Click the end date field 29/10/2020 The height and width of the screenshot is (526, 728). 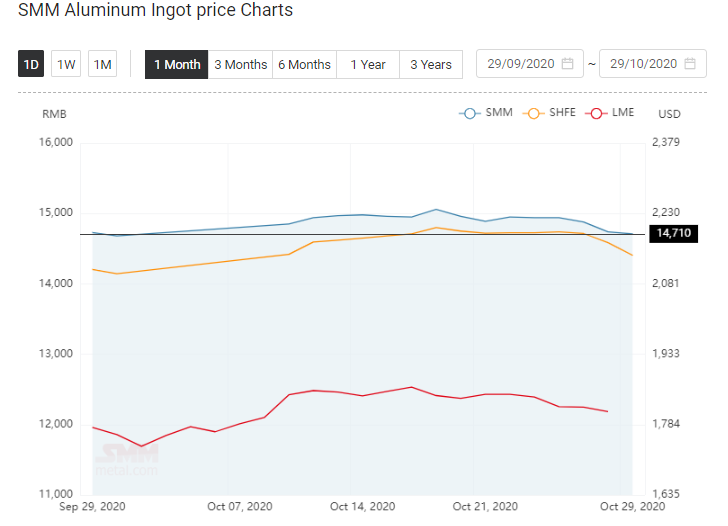653,64
